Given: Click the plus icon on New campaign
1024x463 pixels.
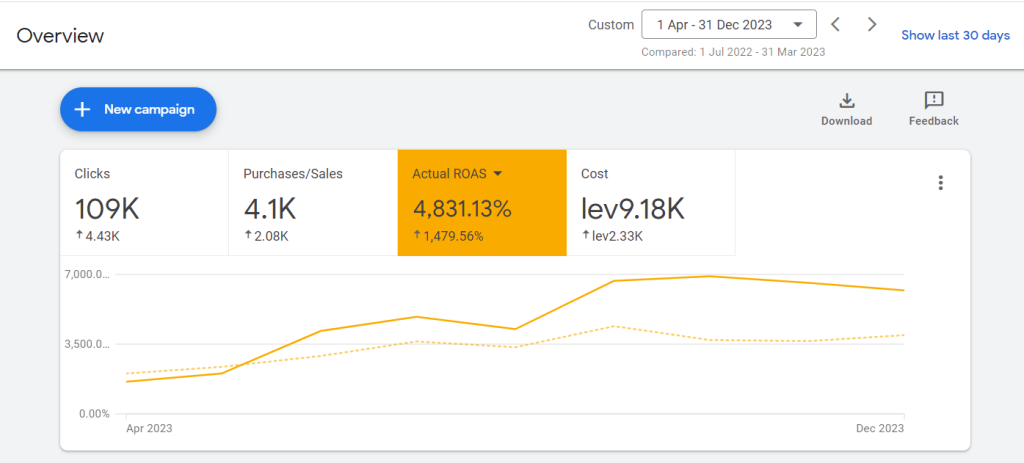Looking at the screenshot, I should [82, 109].
